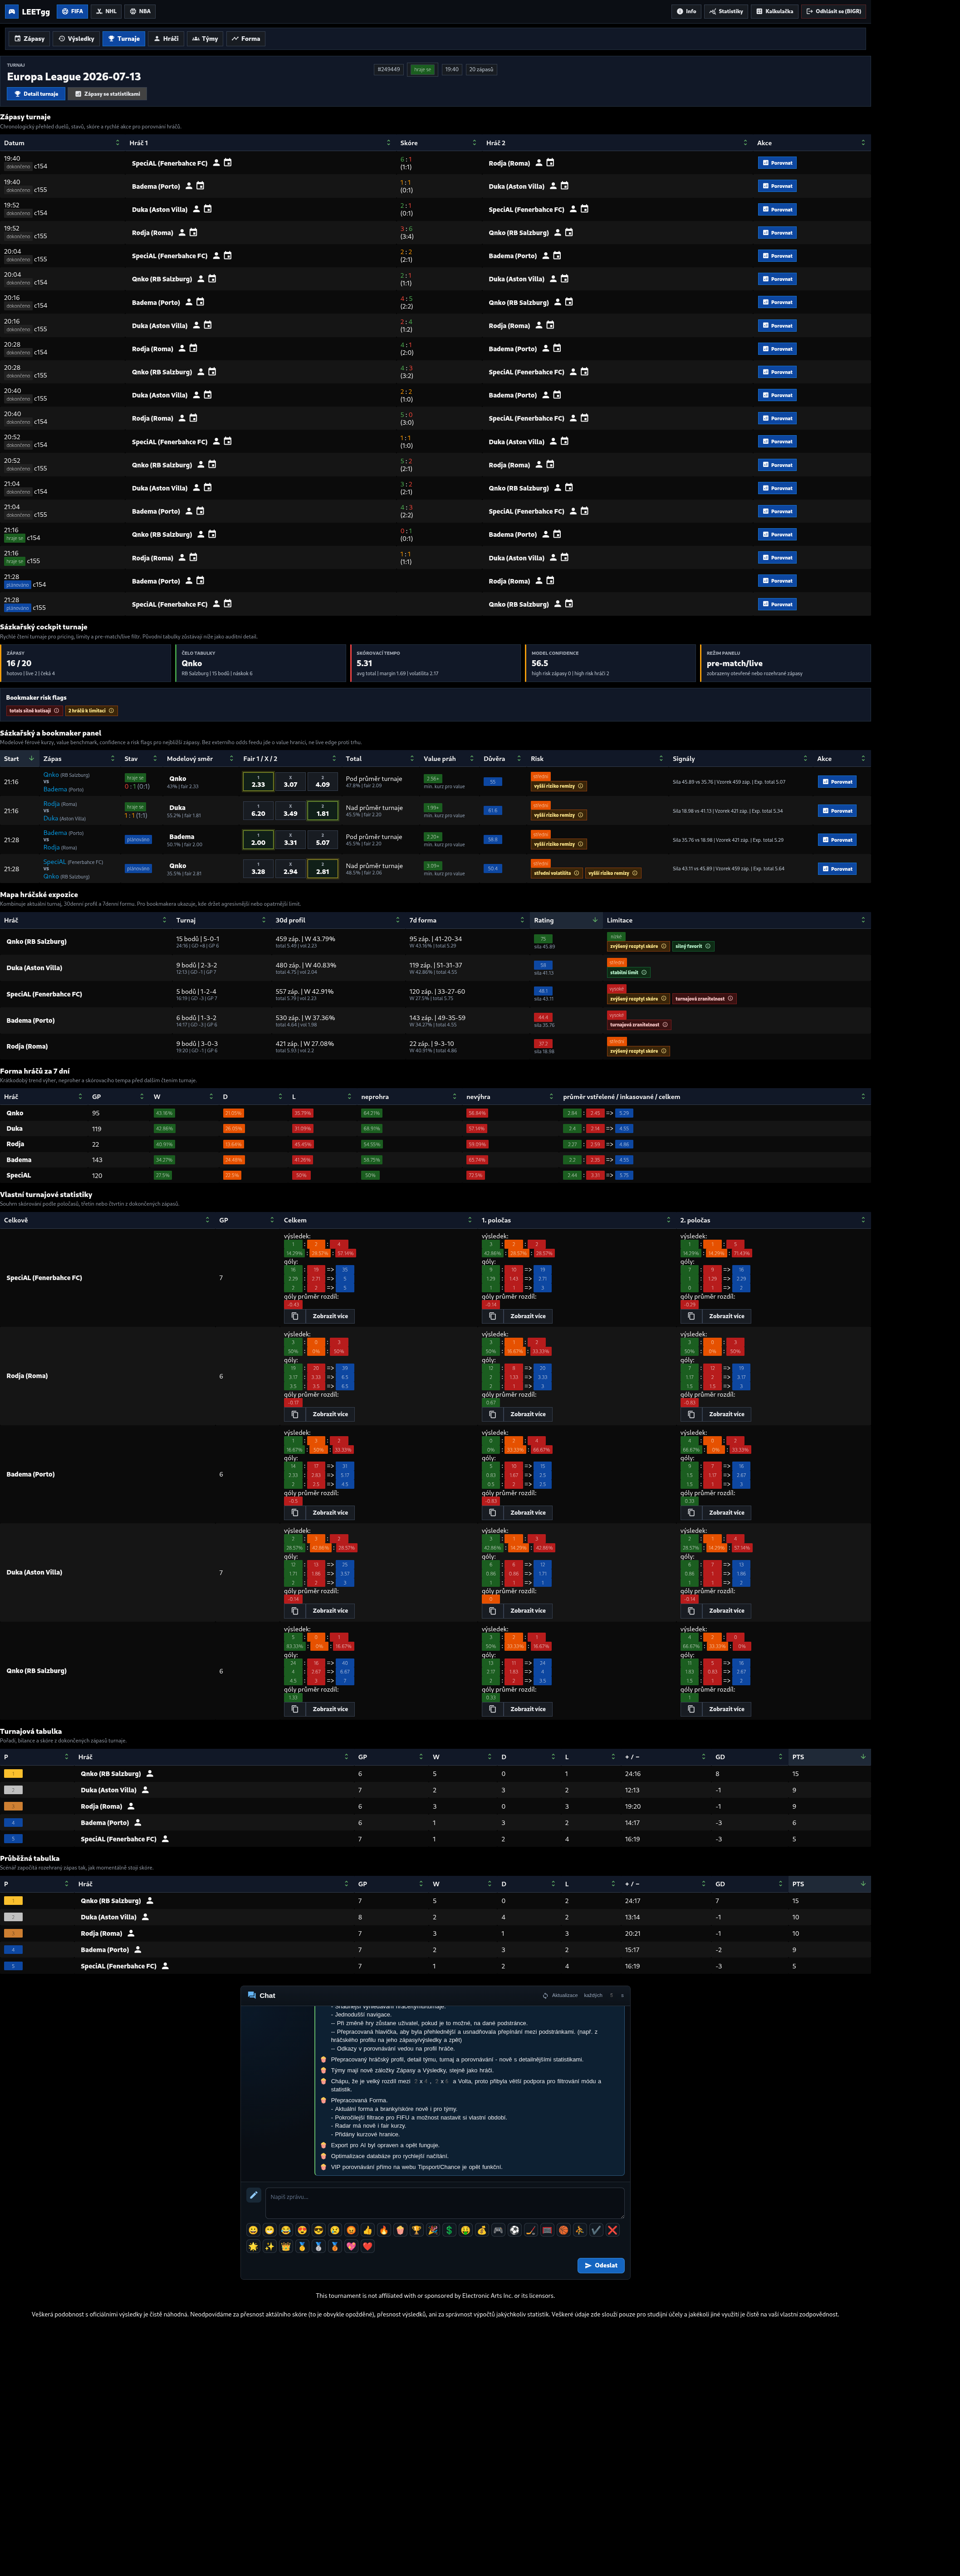The width and height of the screenshot is (960, 2576).
Task: Insert the green dollar sign emoji
Action: (x=449, y=2230)
